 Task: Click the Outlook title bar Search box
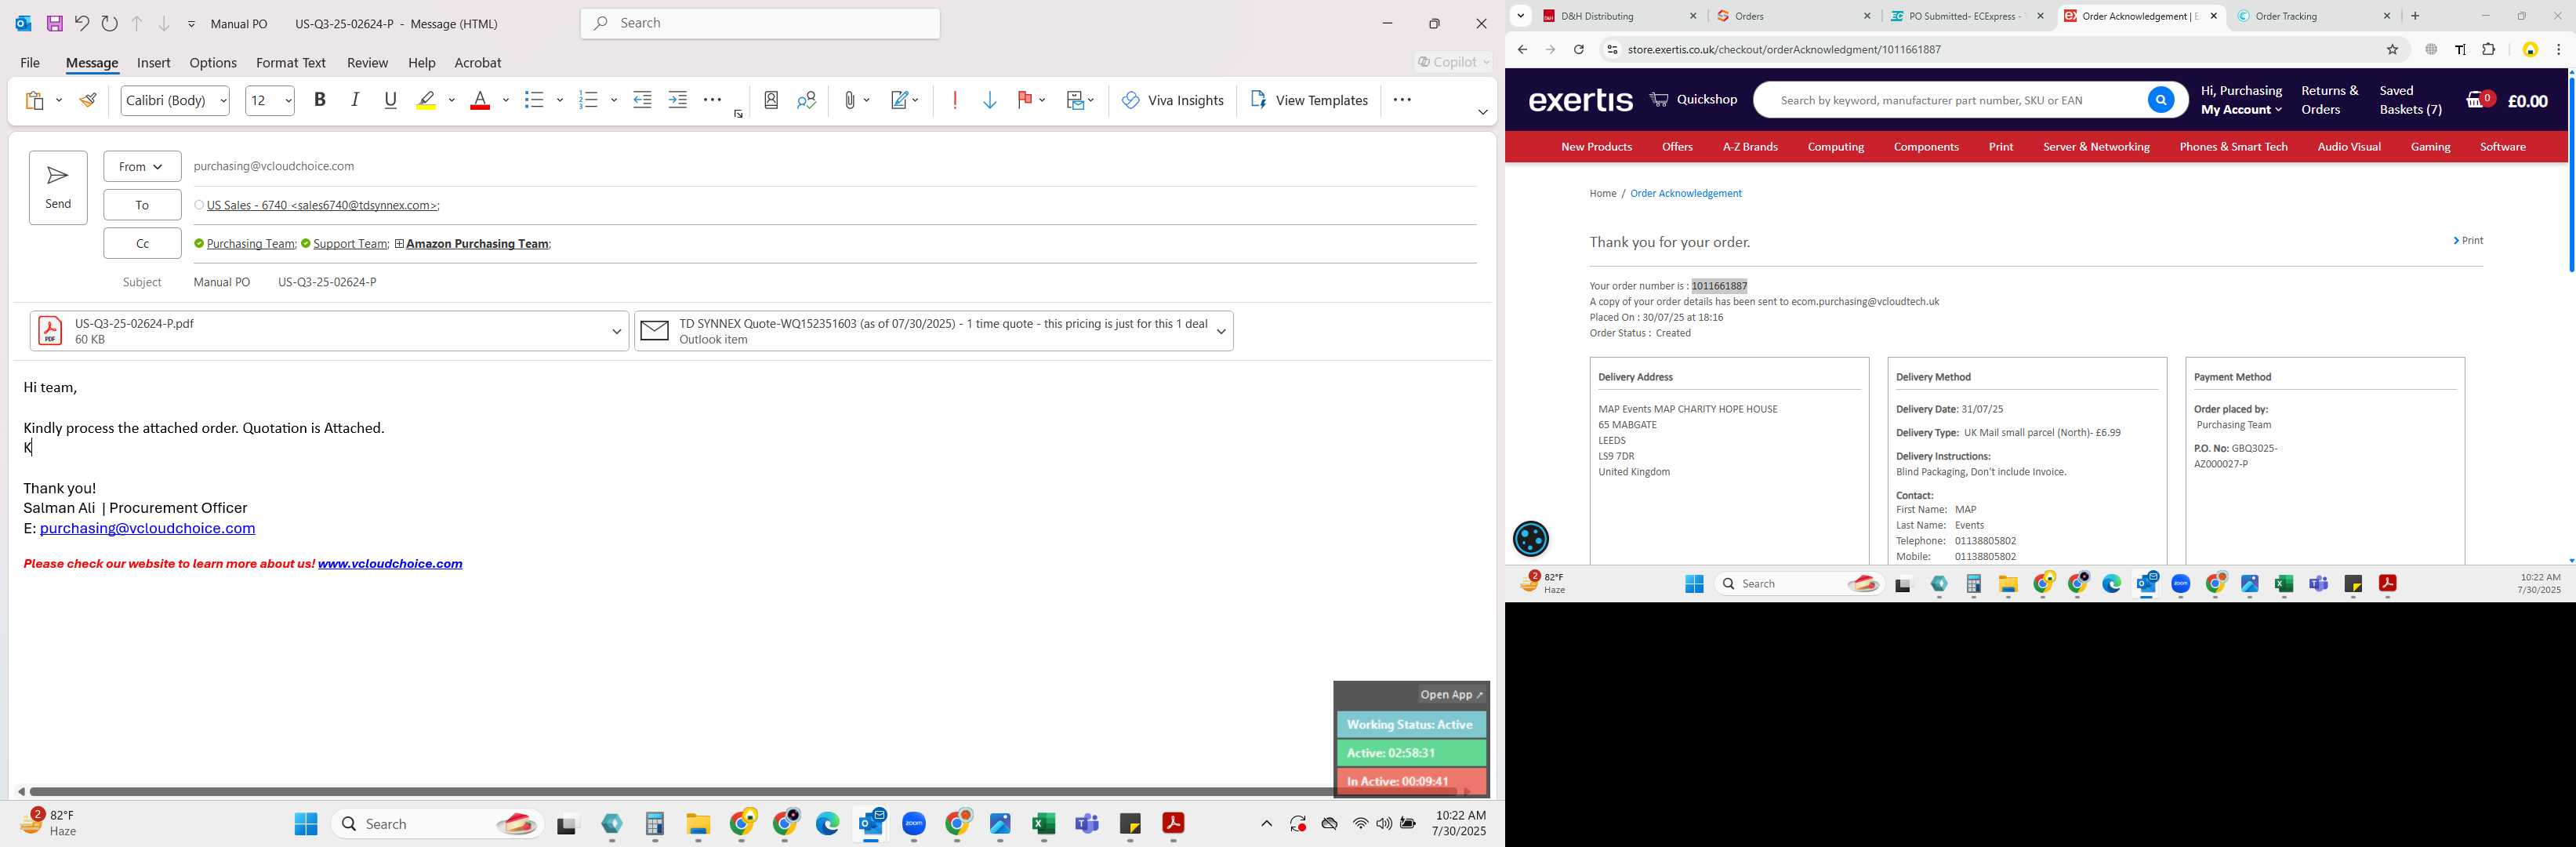coord(760,23)
